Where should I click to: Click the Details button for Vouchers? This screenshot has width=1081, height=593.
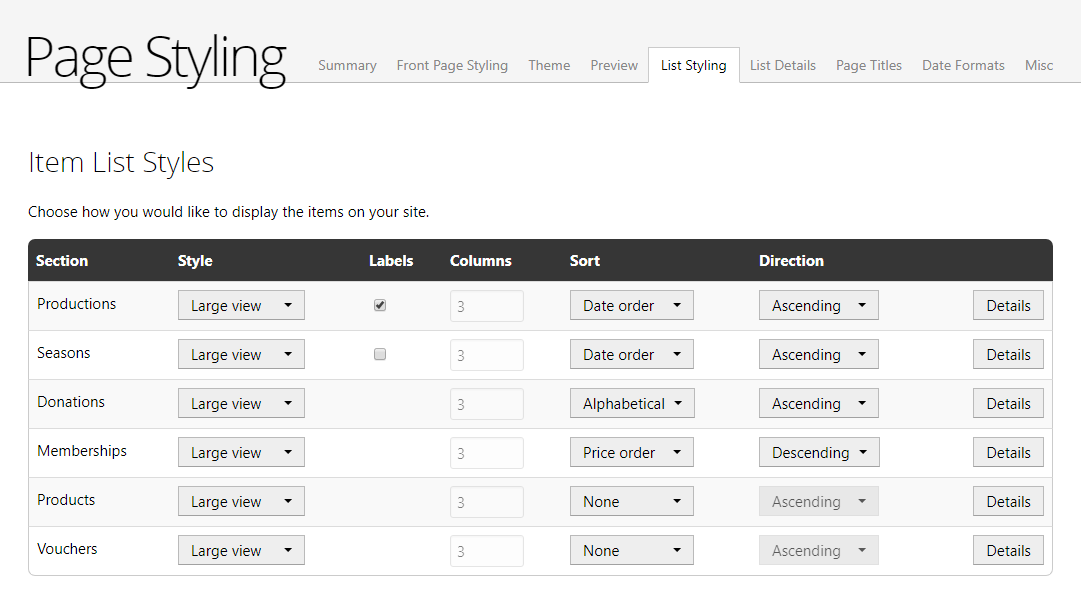[x=1008, y=550]
